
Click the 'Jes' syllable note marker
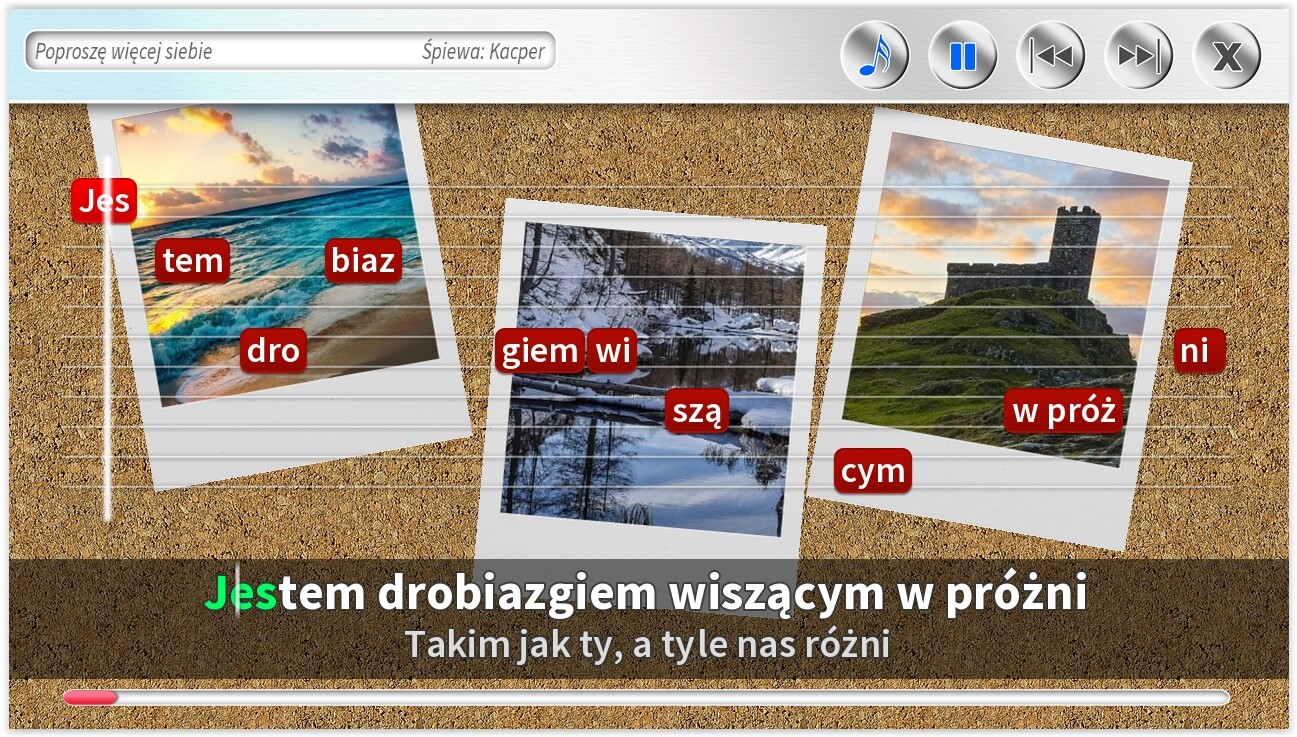[105, 200]
